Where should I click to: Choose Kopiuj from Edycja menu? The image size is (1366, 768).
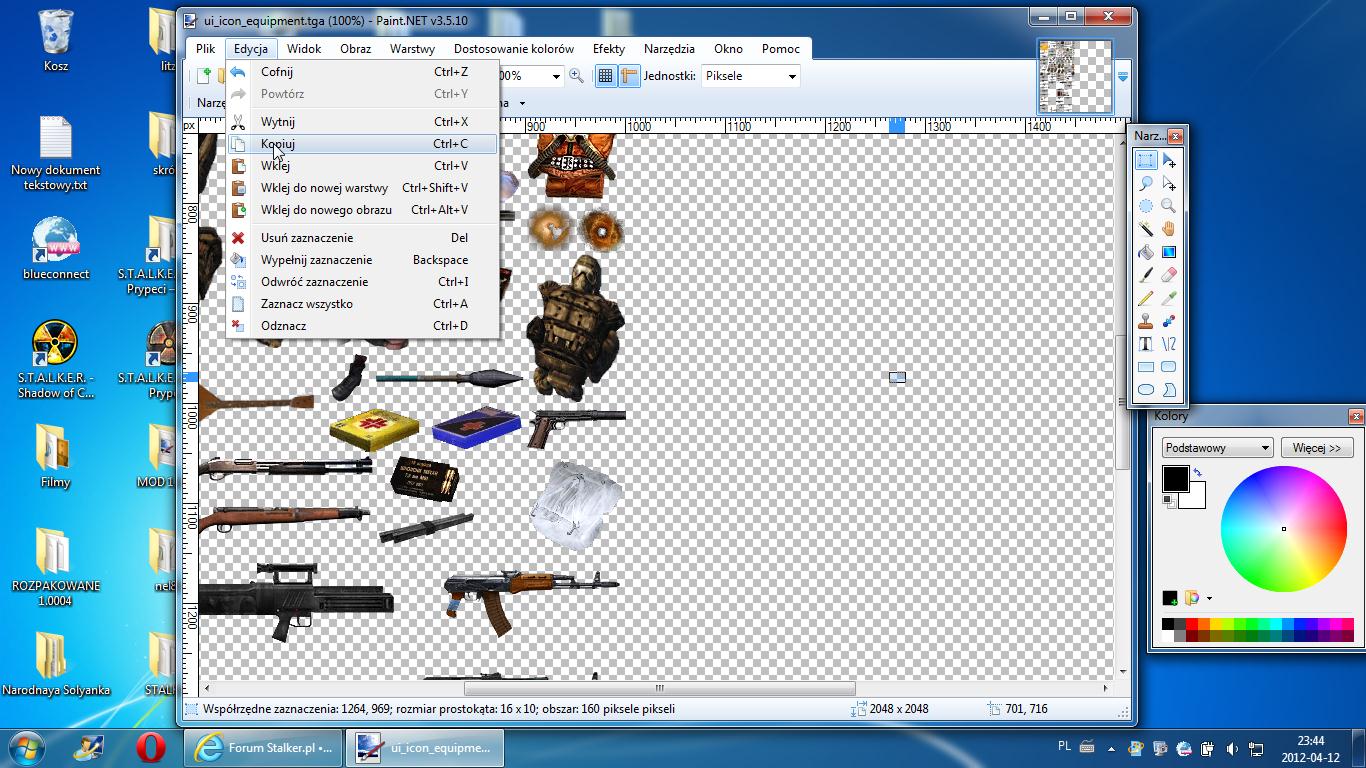tap(362, 144)
